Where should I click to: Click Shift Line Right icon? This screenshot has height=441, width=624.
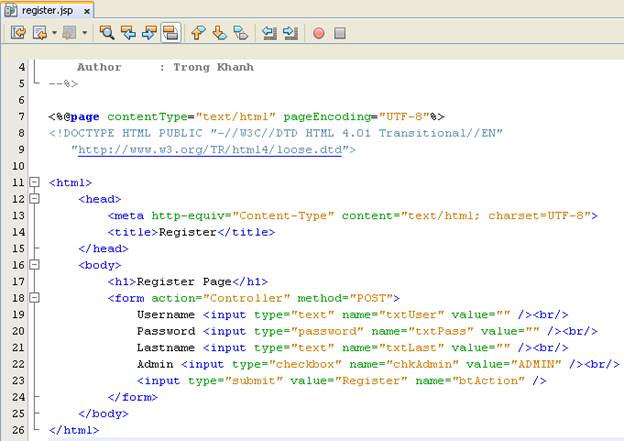[291, 33]
